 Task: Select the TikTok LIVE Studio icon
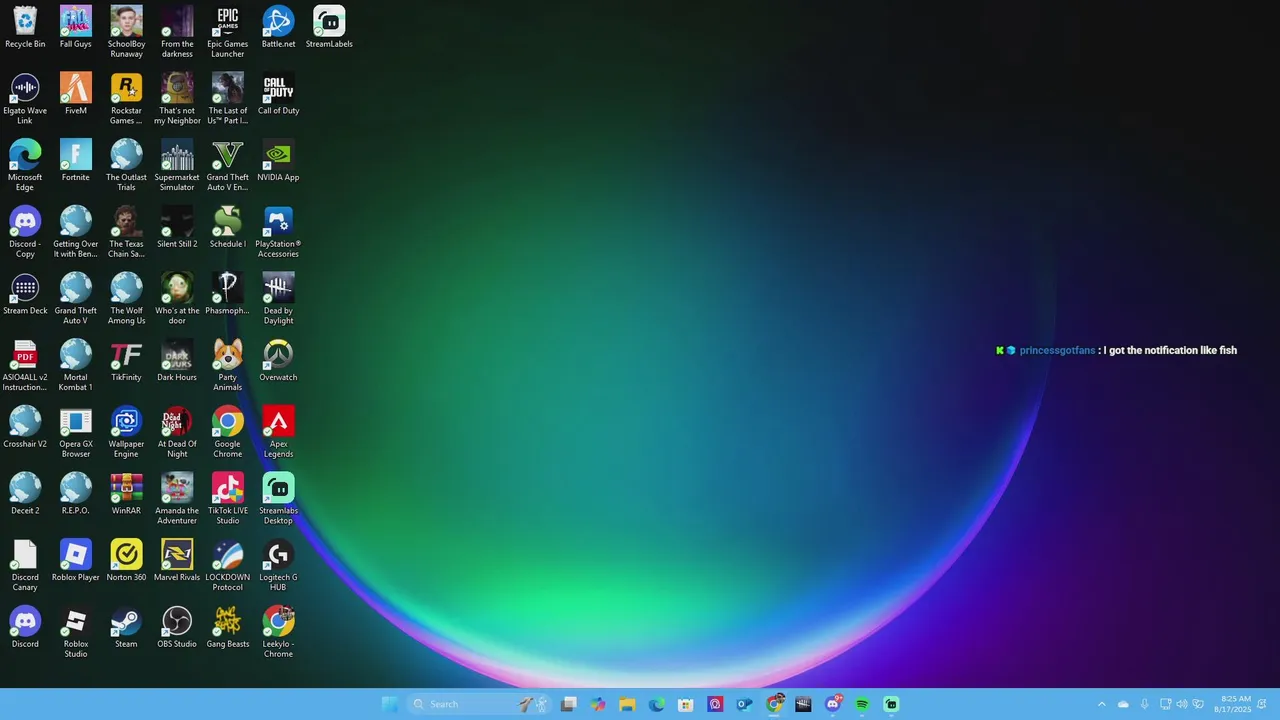pyautogui.click(x=228, y=499)
